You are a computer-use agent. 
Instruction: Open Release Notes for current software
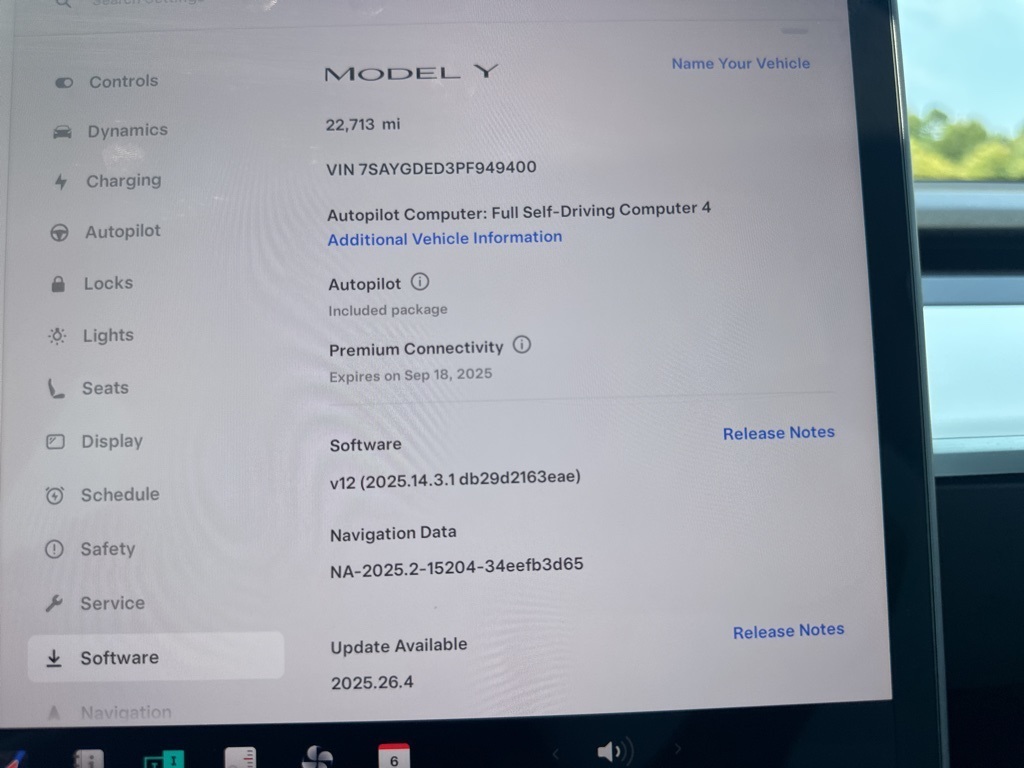(x=778, y=433)
